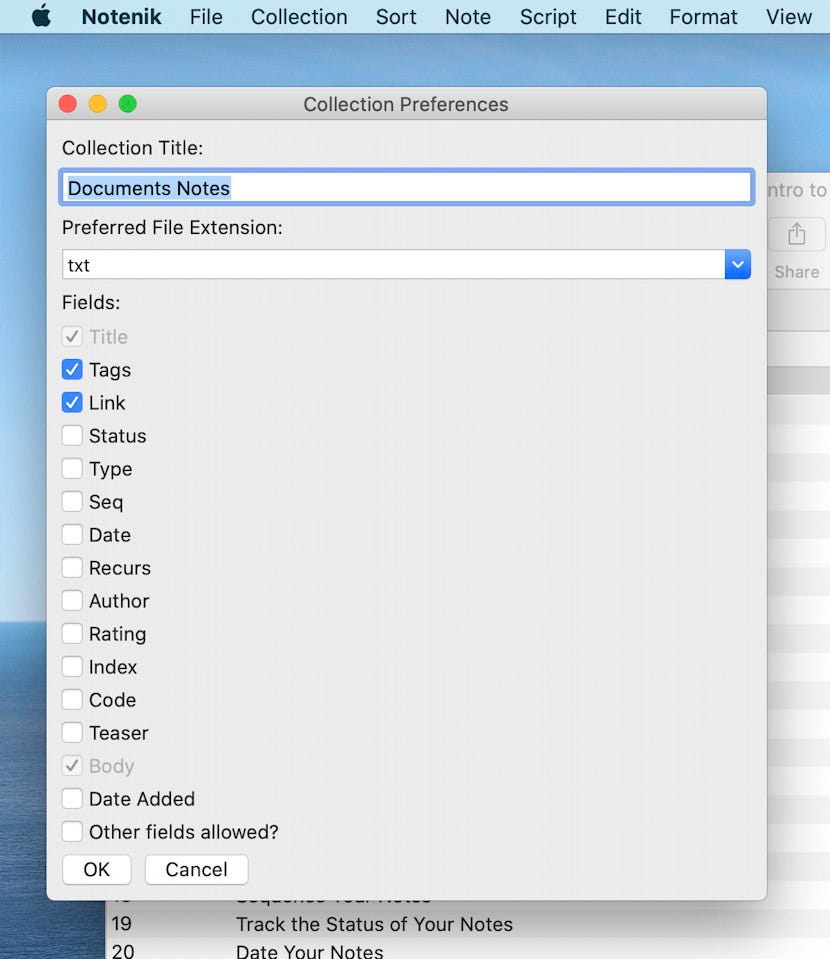The image size is (830, 959).
Task: Open the Format menu
Action: (x=703, y=17)
